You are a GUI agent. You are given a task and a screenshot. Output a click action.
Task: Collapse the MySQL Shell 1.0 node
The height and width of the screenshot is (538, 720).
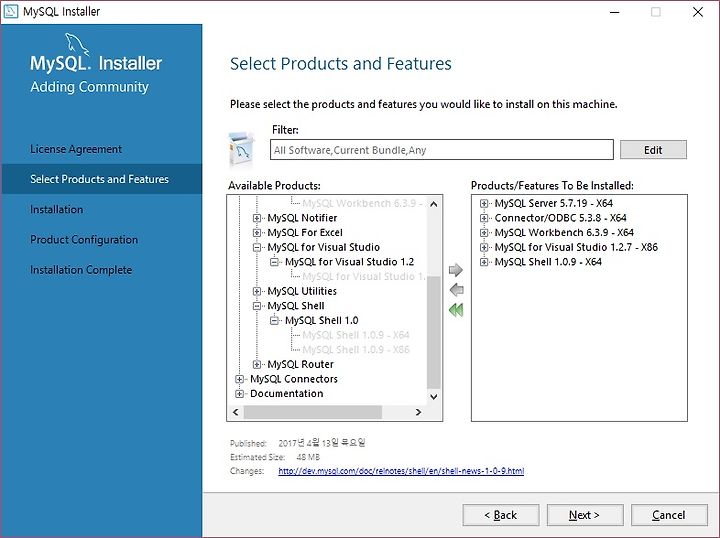coord(274,321)
